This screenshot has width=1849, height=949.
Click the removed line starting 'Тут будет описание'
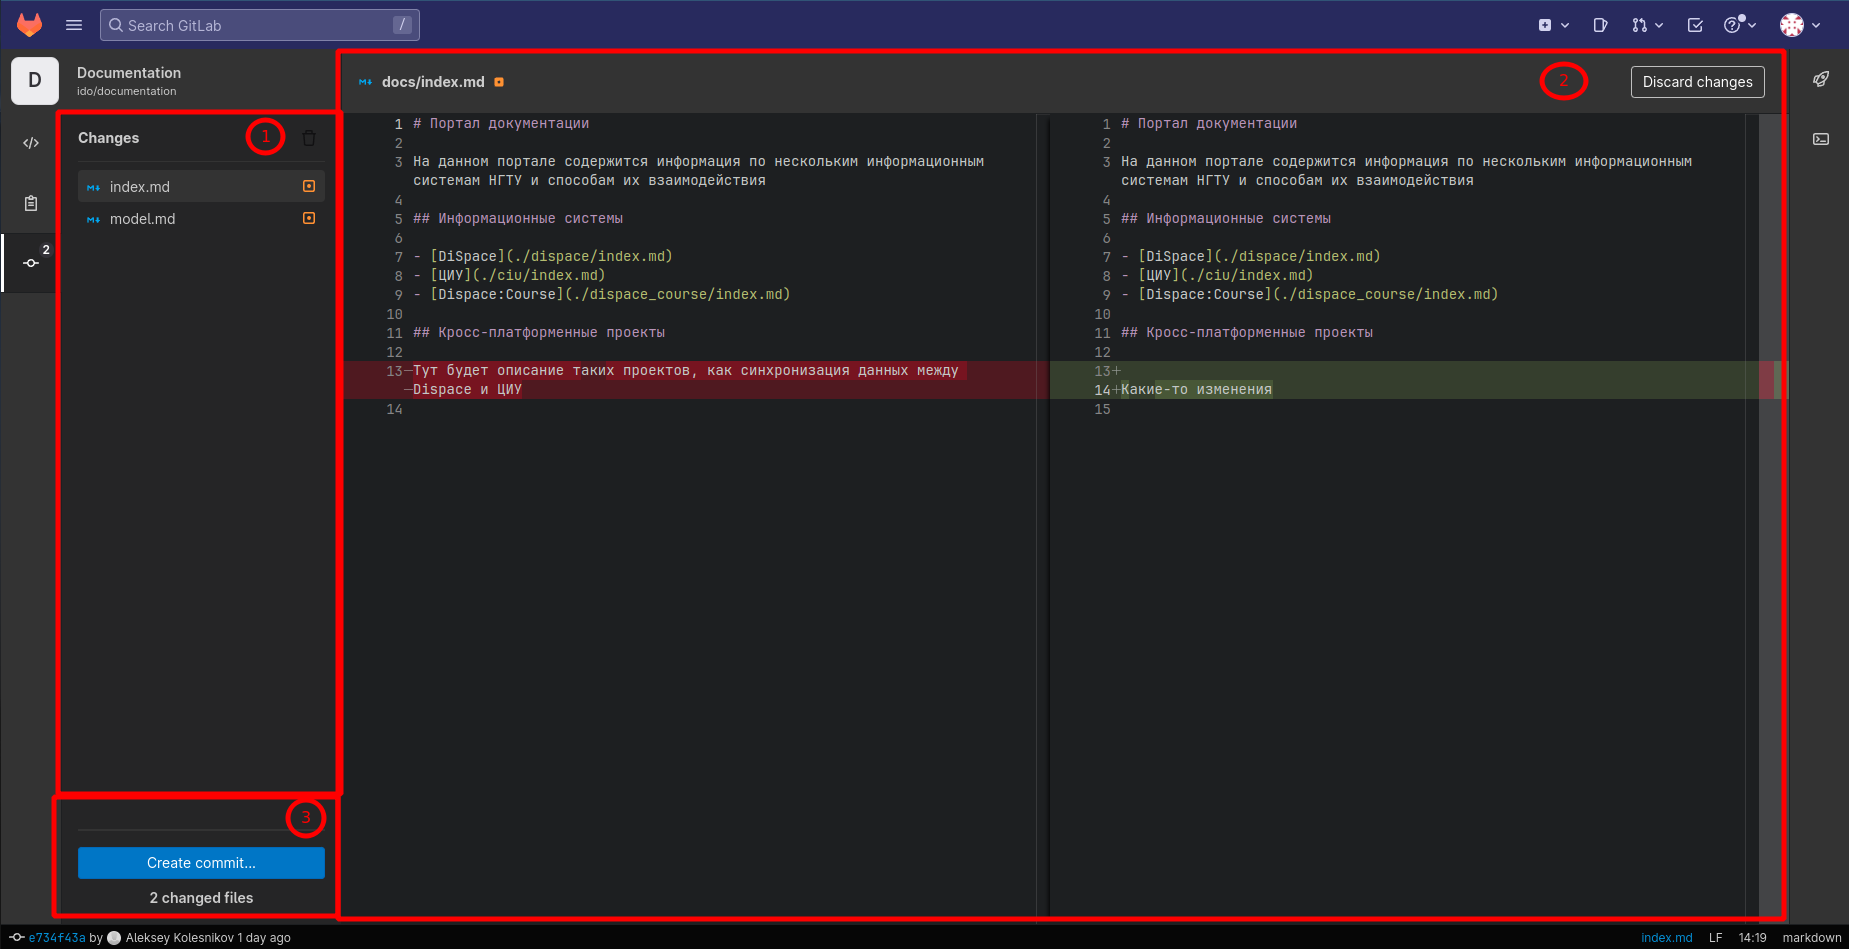click(x=686, y=380)
